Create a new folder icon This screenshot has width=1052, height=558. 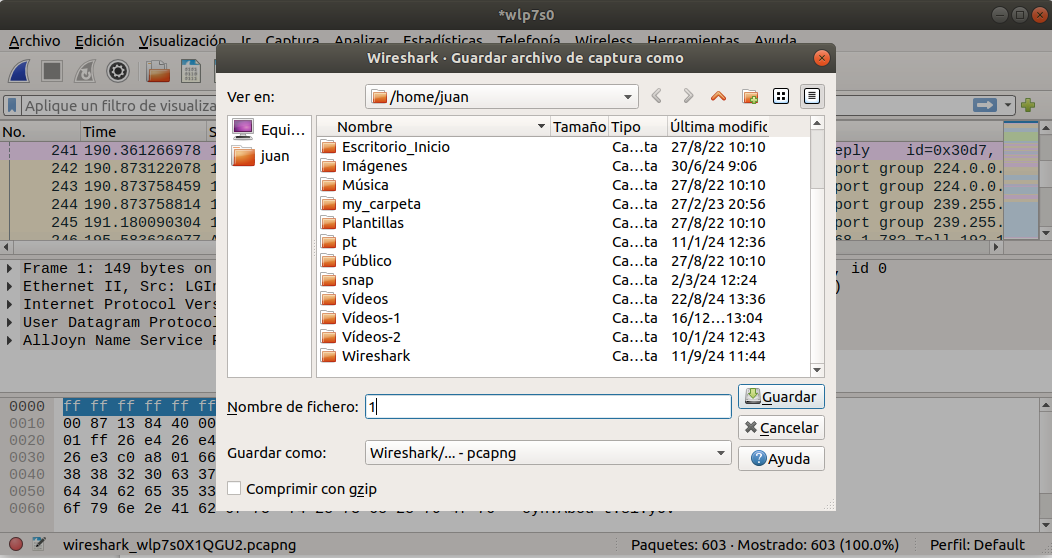[x=750, y=96]
